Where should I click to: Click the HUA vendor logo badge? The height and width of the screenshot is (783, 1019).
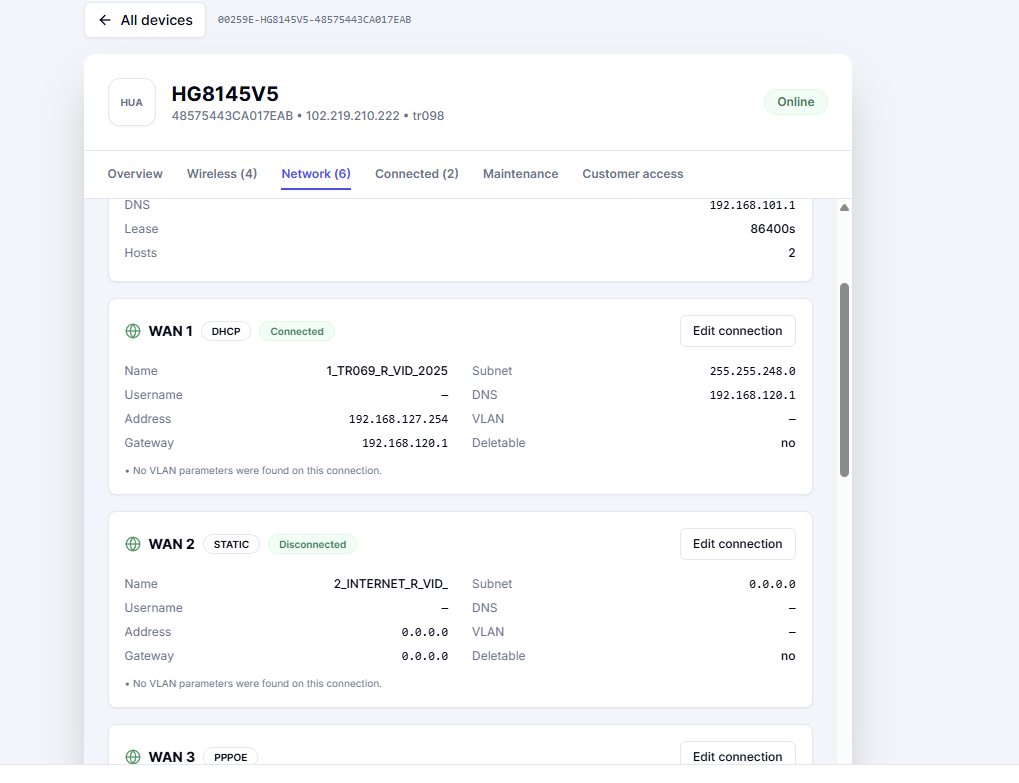tap(132, 102)
